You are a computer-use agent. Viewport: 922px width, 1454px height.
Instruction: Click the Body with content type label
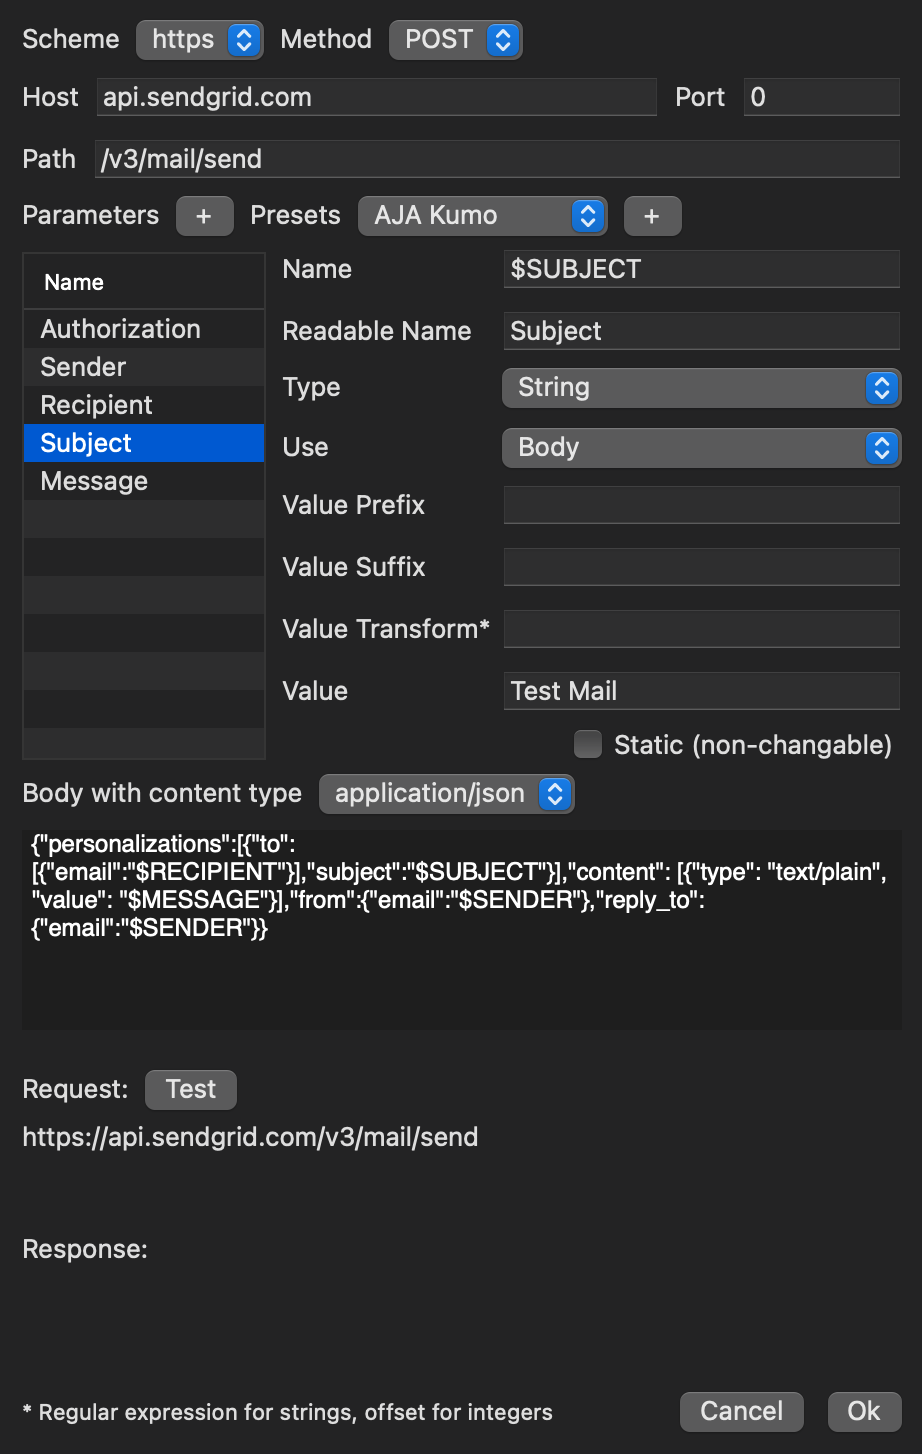[x=162, y=794]
